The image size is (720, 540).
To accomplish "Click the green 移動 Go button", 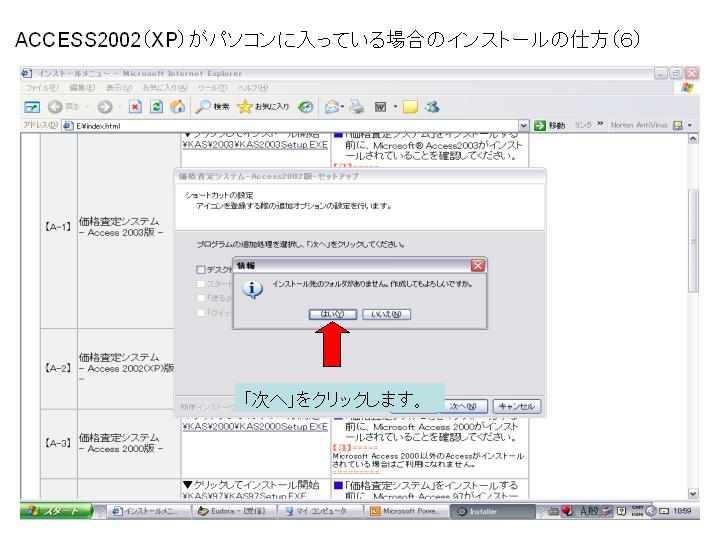I will coord(550,125).
